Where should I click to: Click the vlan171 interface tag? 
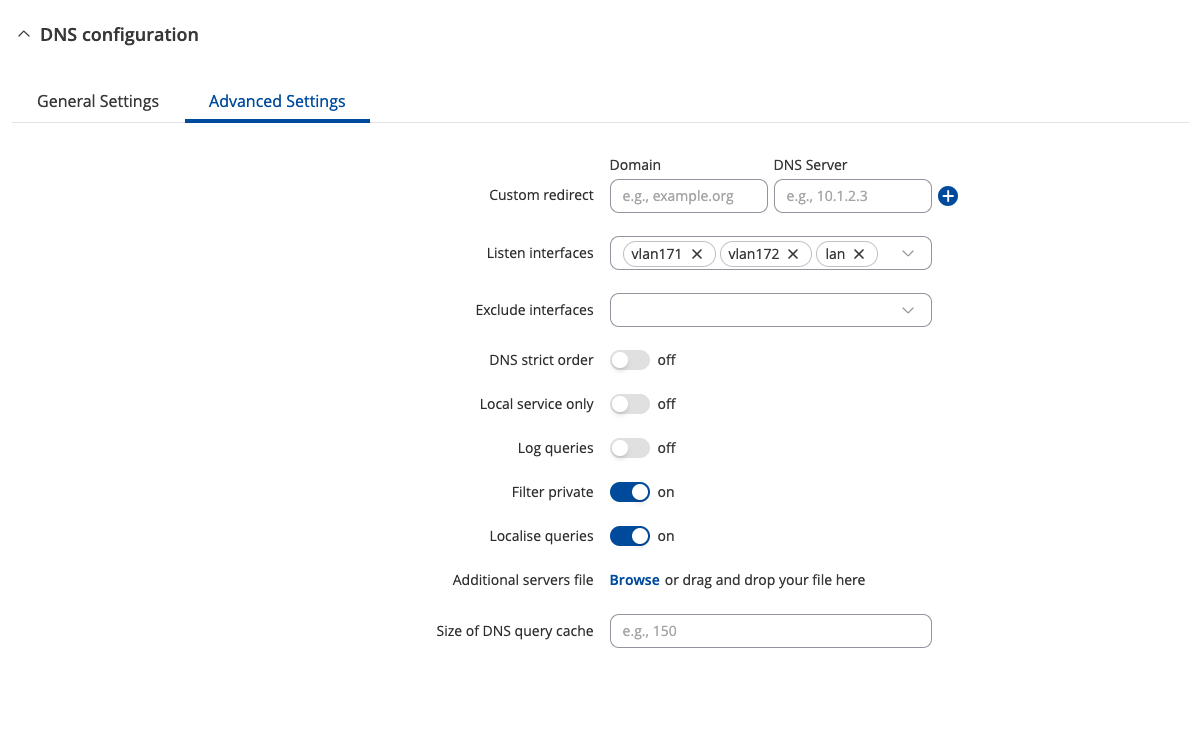(656, 254)
